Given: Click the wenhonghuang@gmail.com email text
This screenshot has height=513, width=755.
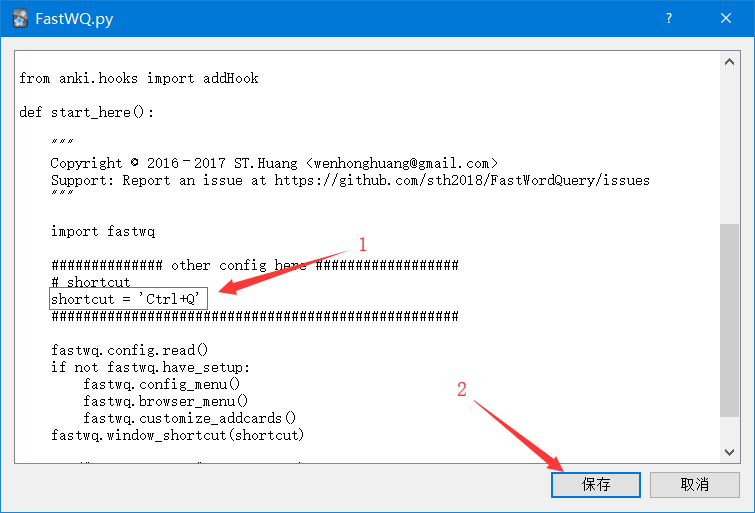Looking at the screenshot, I should [x=402, y=163].
